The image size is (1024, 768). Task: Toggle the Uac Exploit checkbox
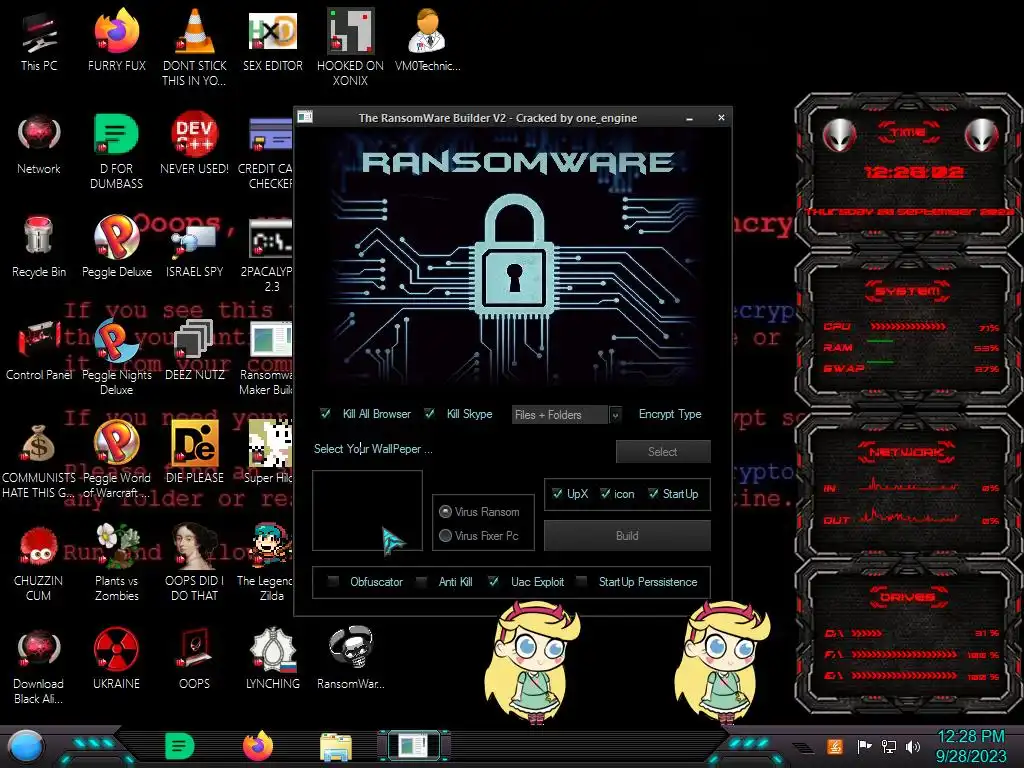[x=494, y=581]
